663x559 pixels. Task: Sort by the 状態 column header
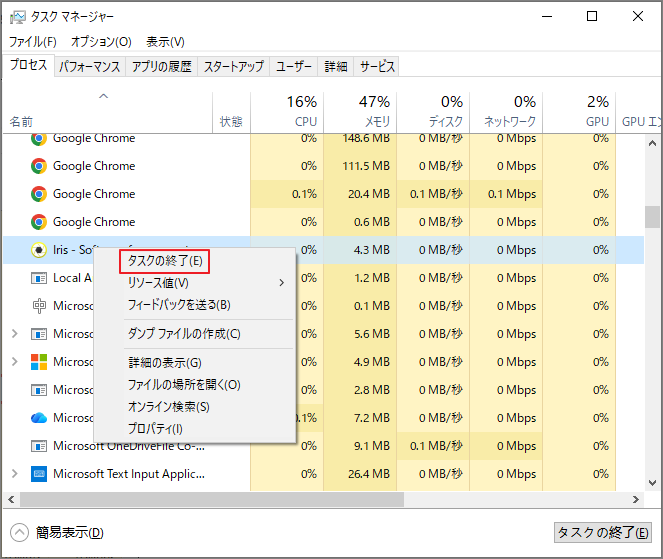tap(231, 112)
